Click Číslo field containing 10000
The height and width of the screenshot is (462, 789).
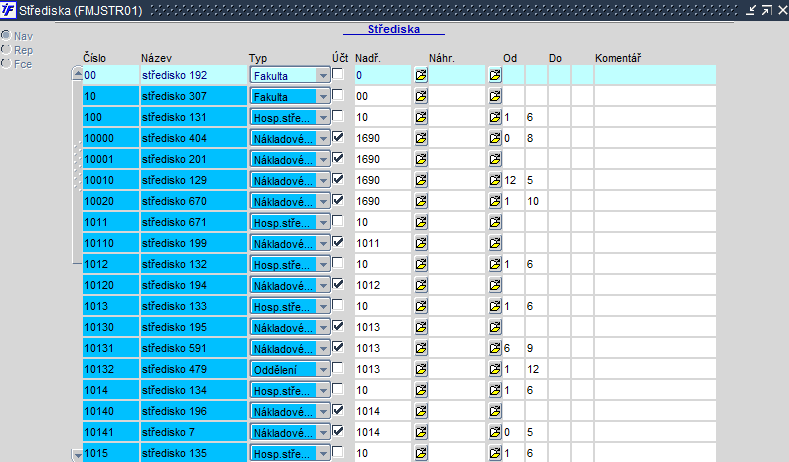[x=111, y=138]
